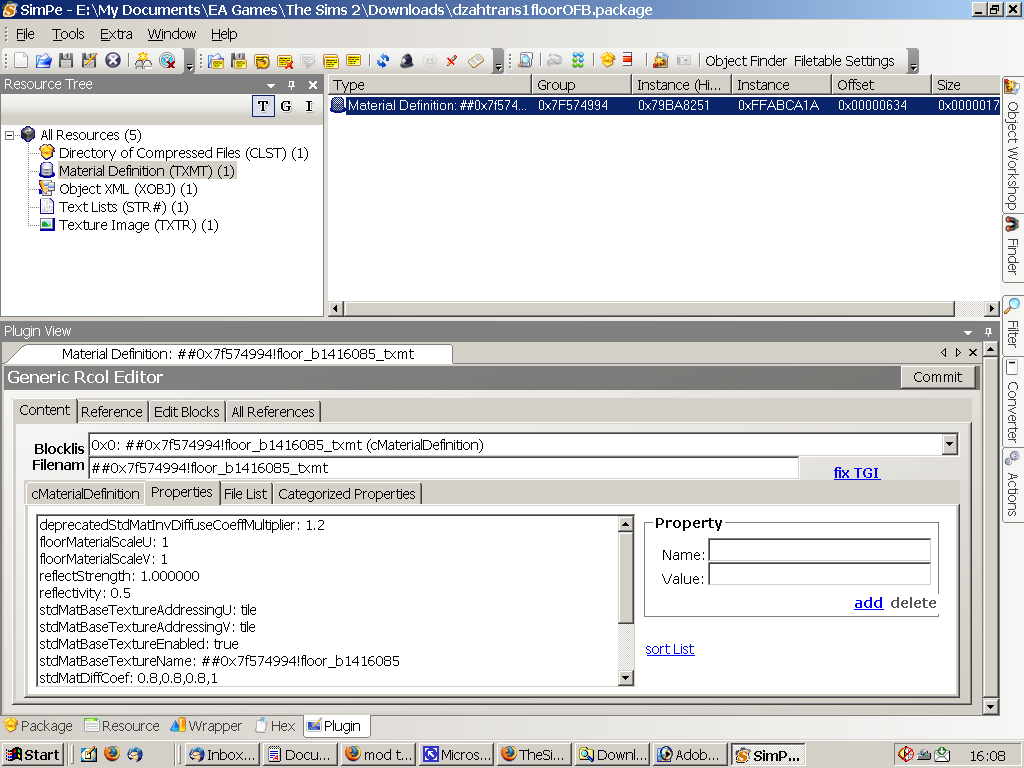Screen dimensions: 1024x768
Task: Switch to the Hex view tab
Action: [276, 726]
